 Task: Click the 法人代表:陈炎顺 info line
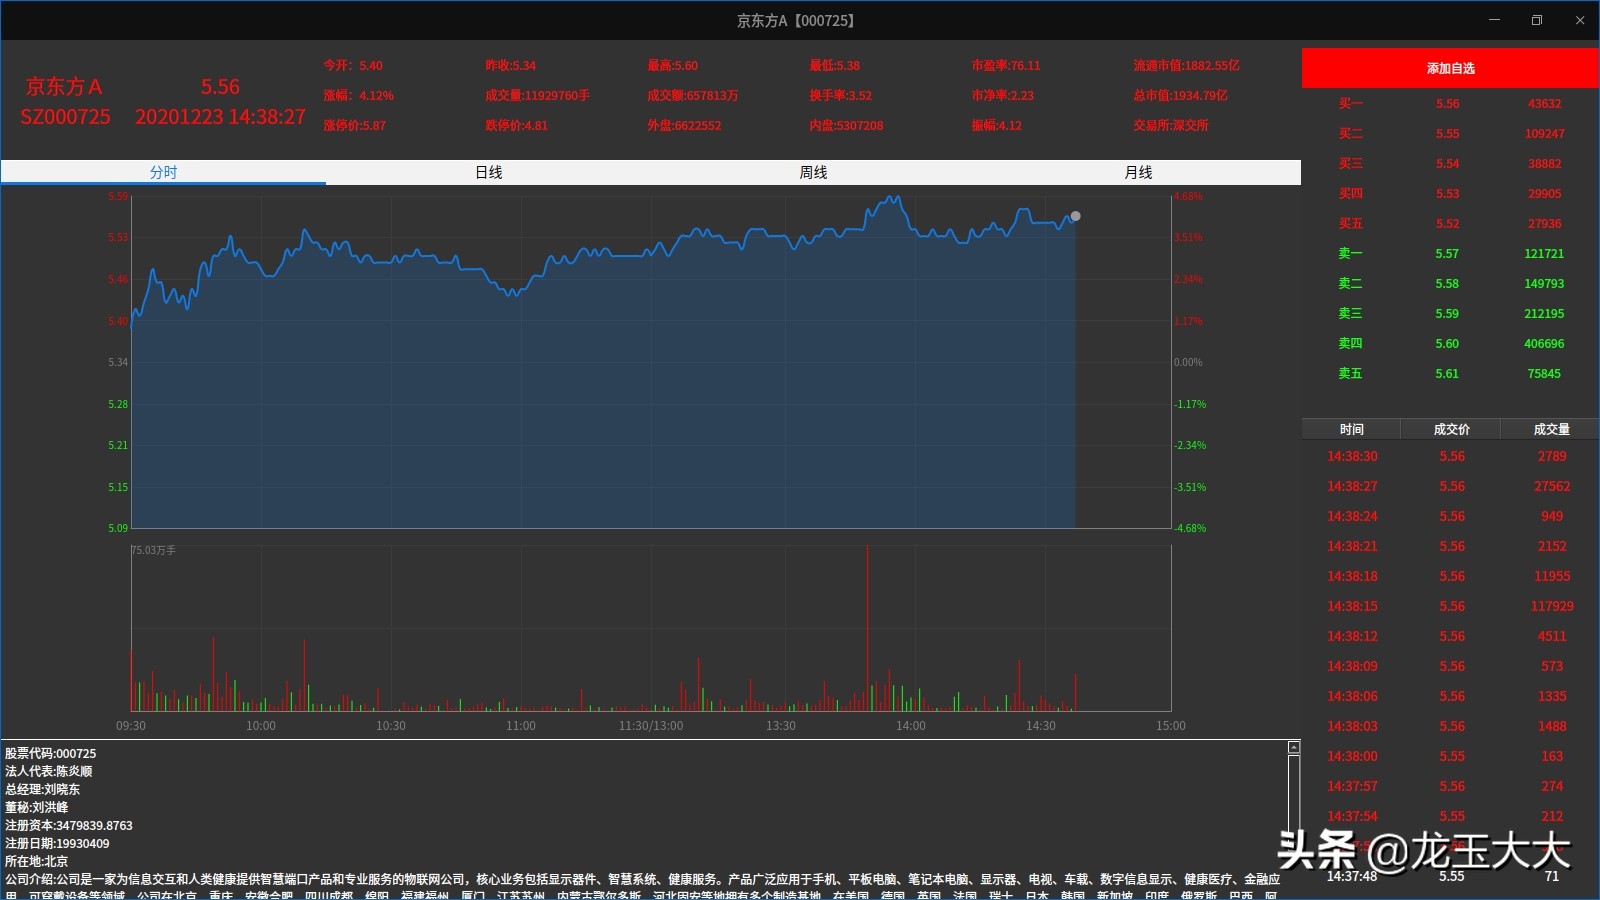[x=49, y=771]
